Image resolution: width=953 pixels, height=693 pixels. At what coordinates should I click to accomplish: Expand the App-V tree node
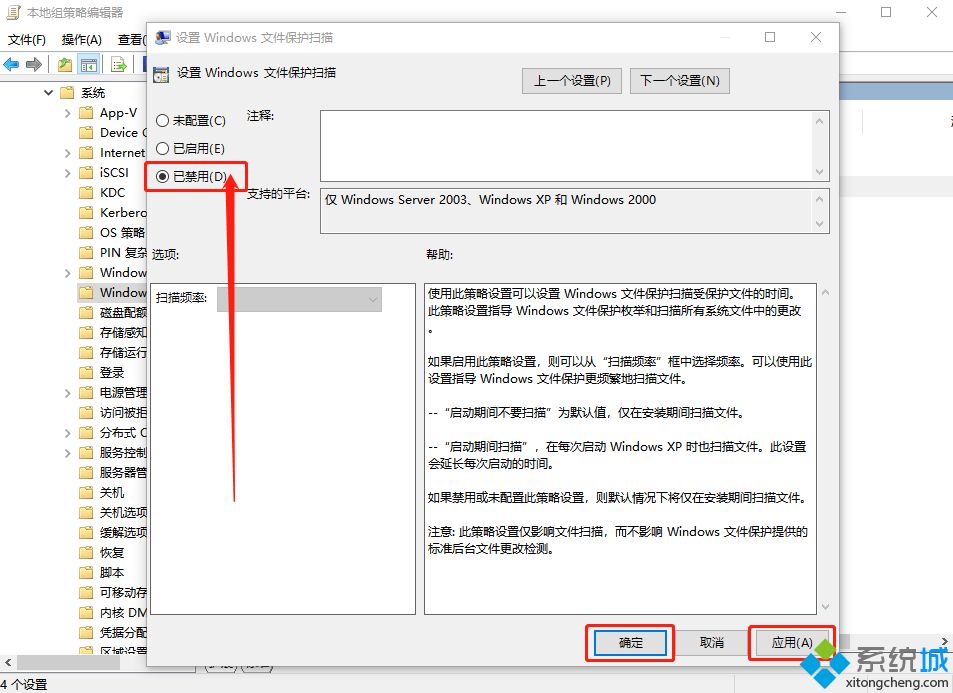[x=67, y=113]
